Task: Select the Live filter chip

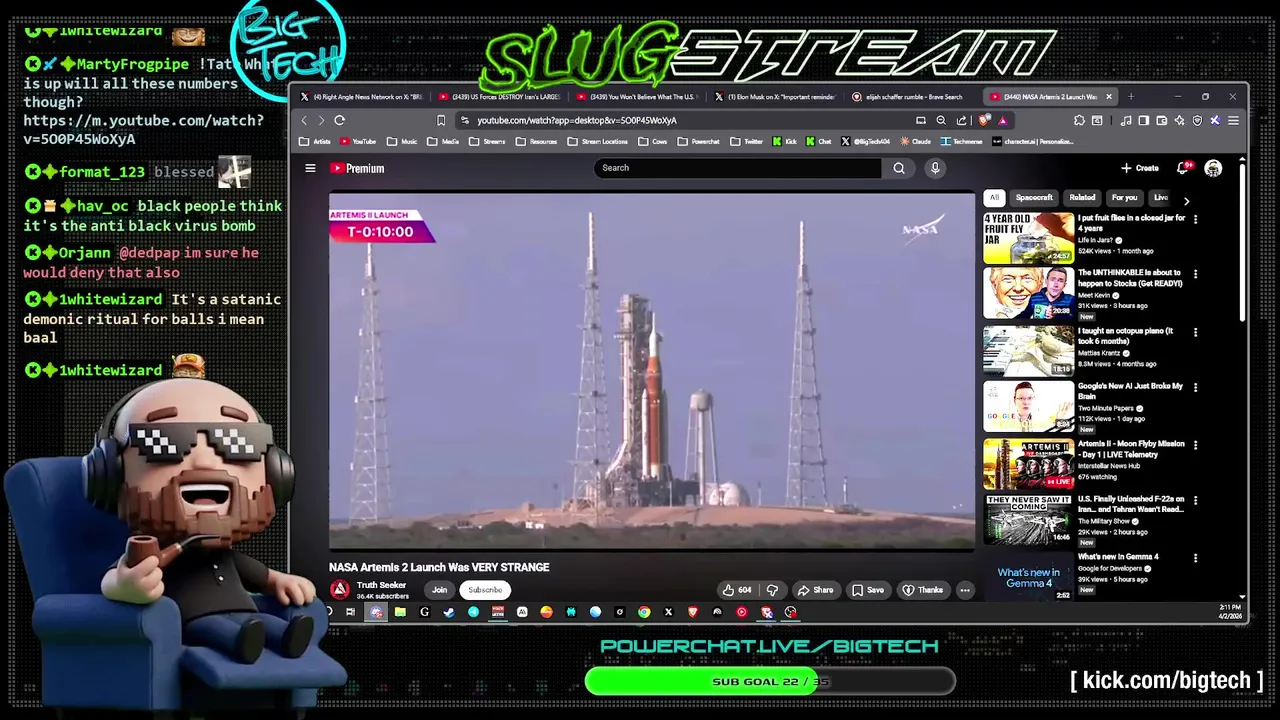Action: (1160, 198)
